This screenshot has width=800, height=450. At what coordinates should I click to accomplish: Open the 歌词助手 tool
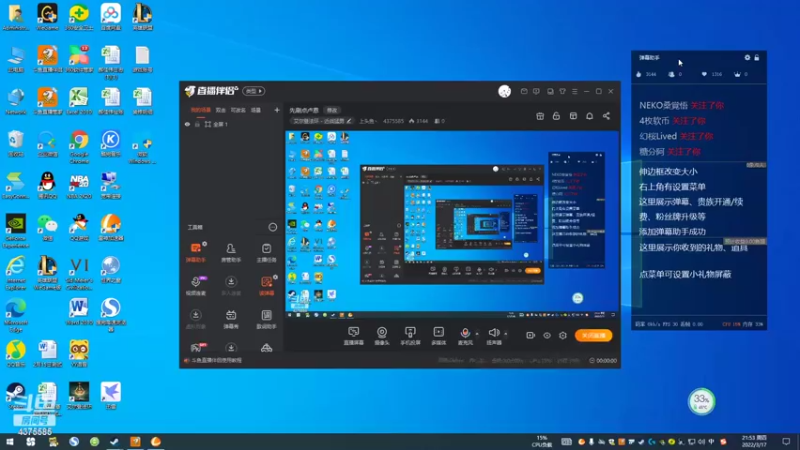(266, 319)
